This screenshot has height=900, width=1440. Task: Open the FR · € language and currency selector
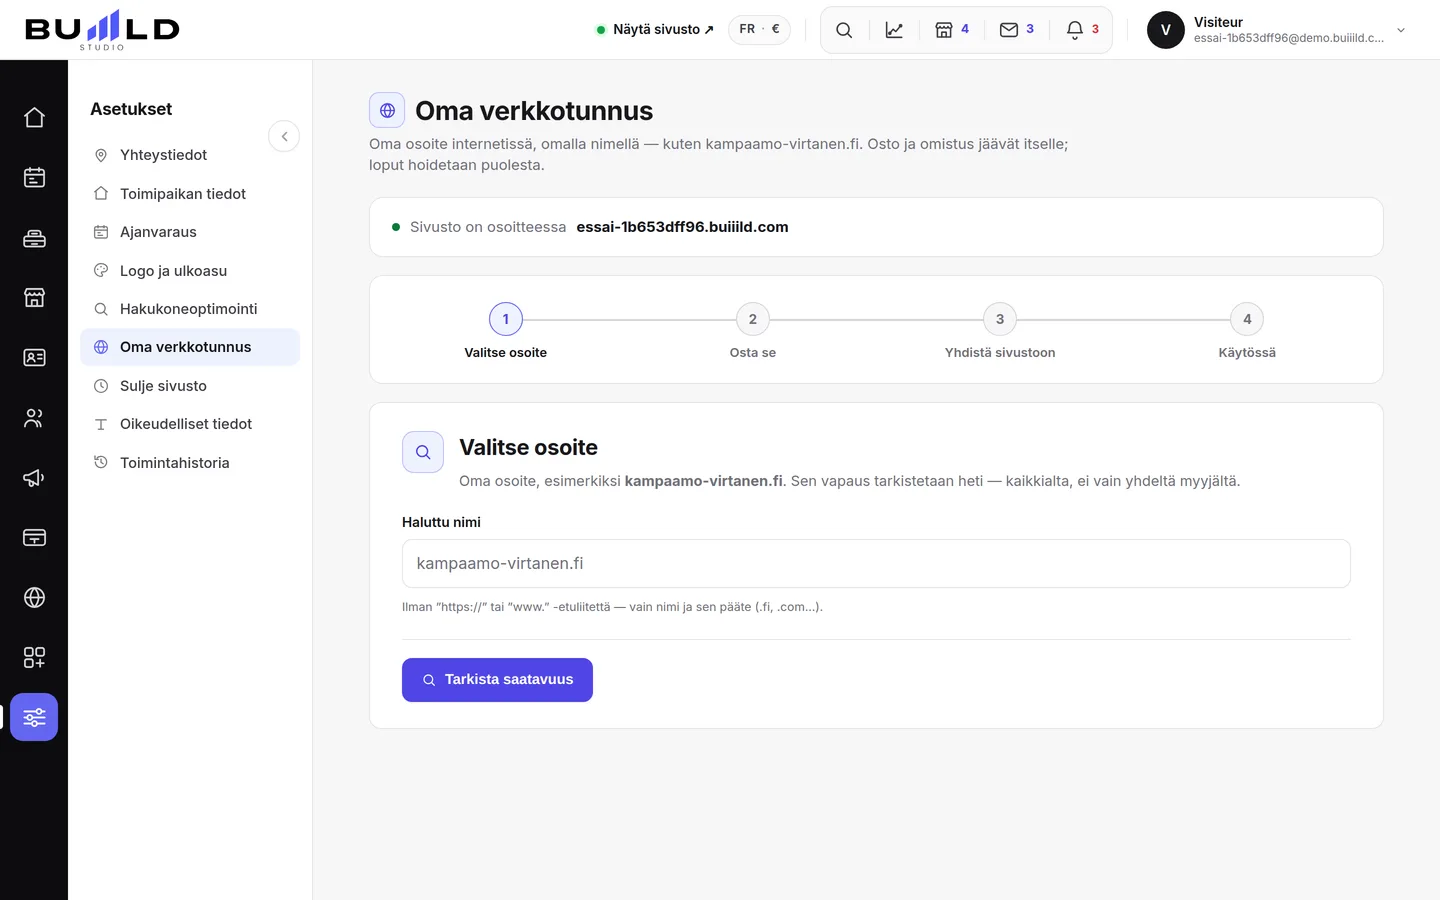coord(759,29)
